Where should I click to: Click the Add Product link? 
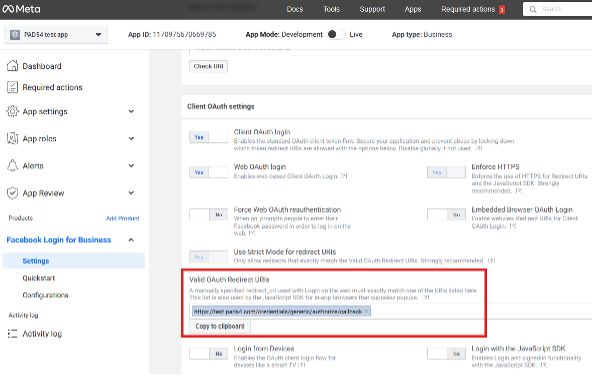pos(122,218)
